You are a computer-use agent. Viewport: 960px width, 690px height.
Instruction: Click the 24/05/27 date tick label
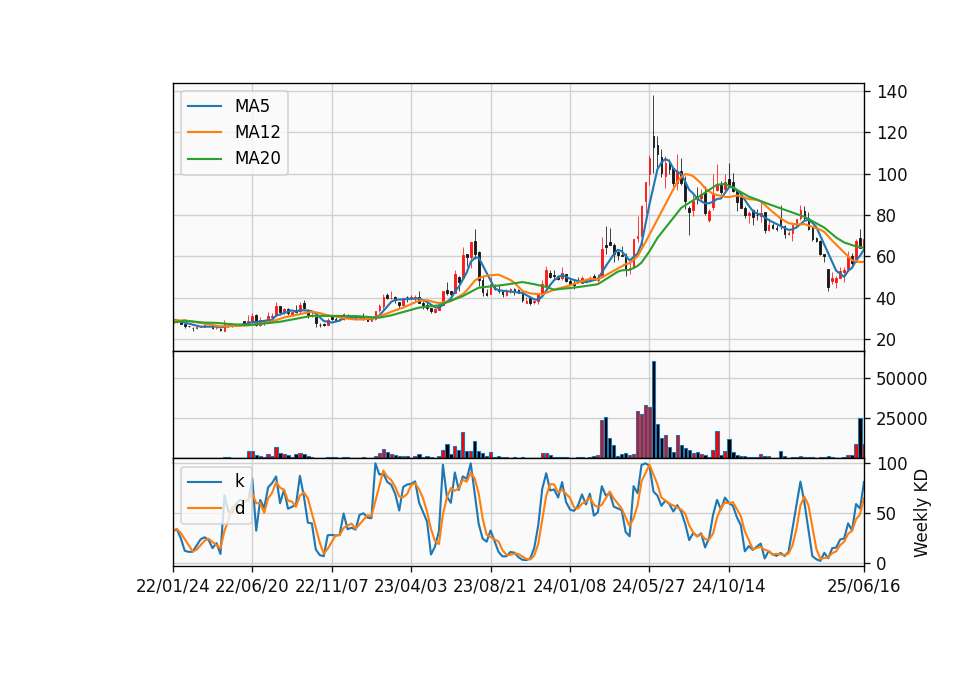tap(649, 586)
